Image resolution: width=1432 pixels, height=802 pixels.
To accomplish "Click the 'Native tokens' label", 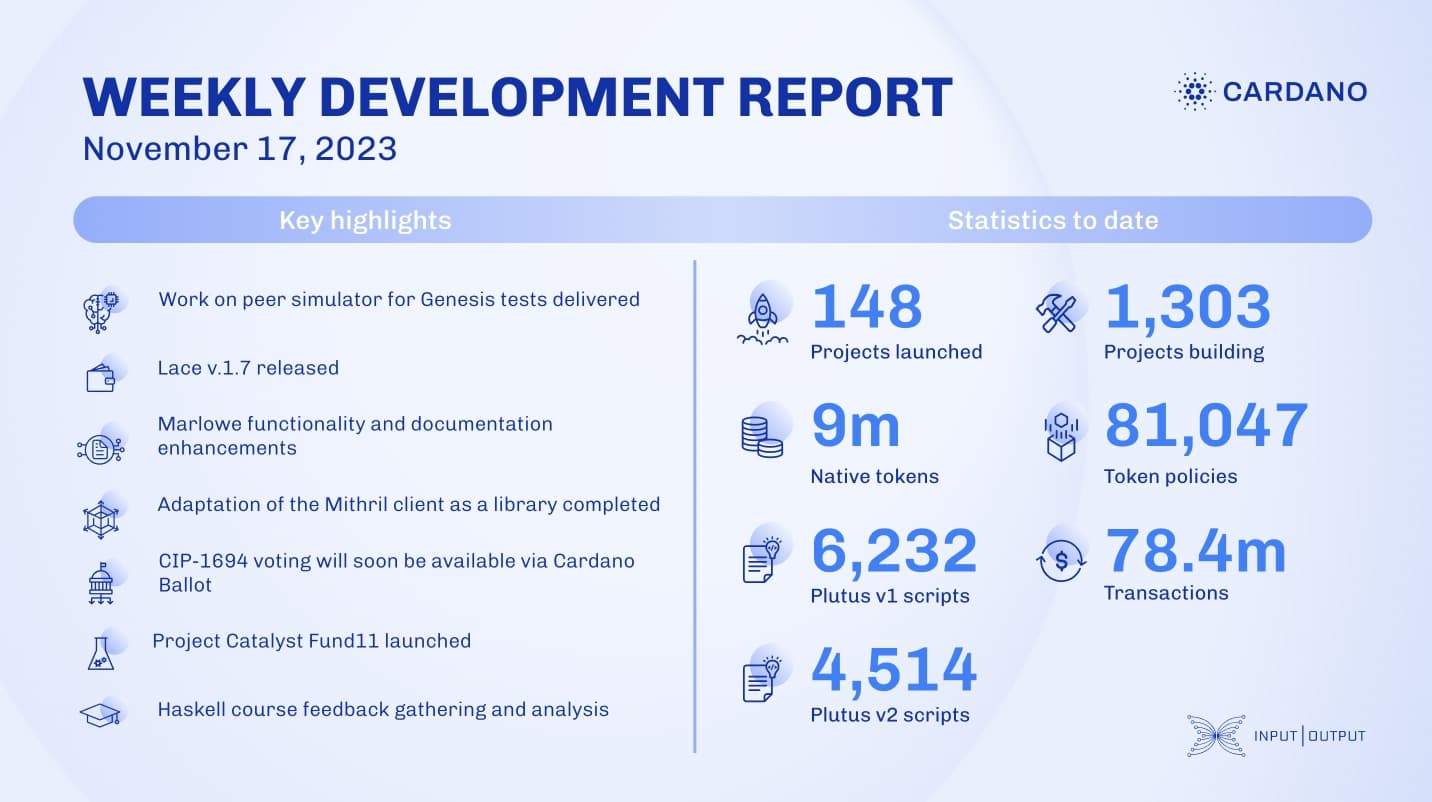I will (874, 477).
